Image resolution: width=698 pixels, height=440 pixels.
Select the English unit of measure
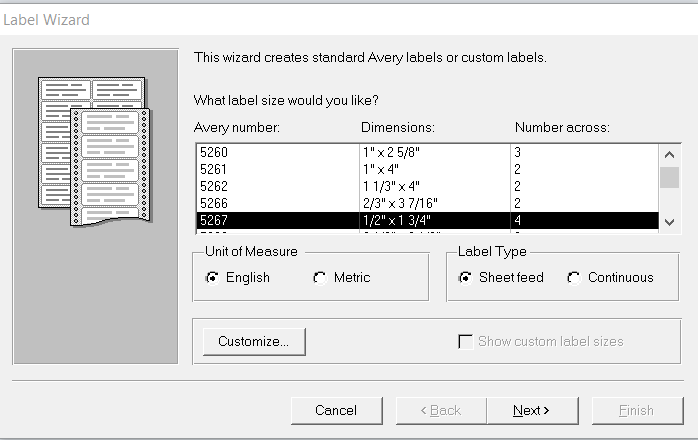pyautogui.click(x=212, y=278)
